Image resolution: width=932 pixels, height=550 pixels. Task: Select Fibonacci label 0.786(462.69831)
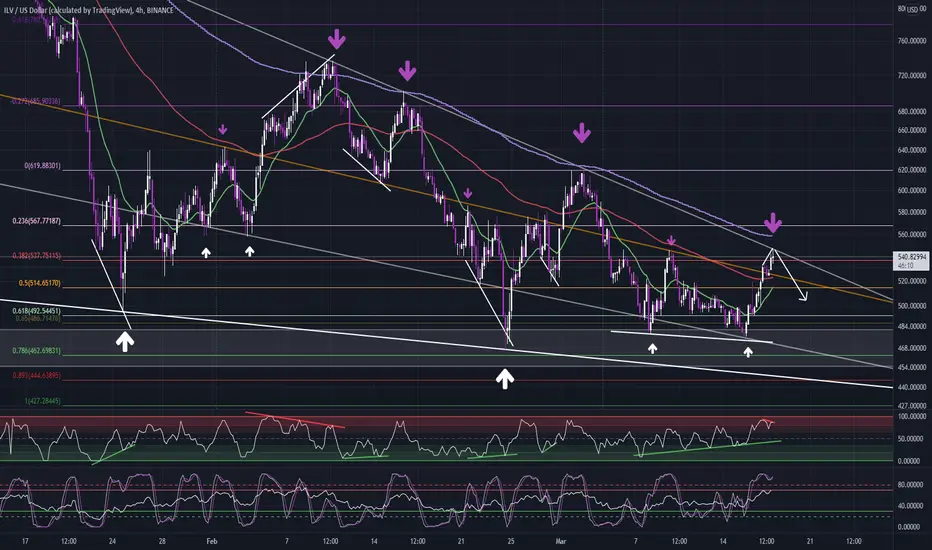point(37,351)
